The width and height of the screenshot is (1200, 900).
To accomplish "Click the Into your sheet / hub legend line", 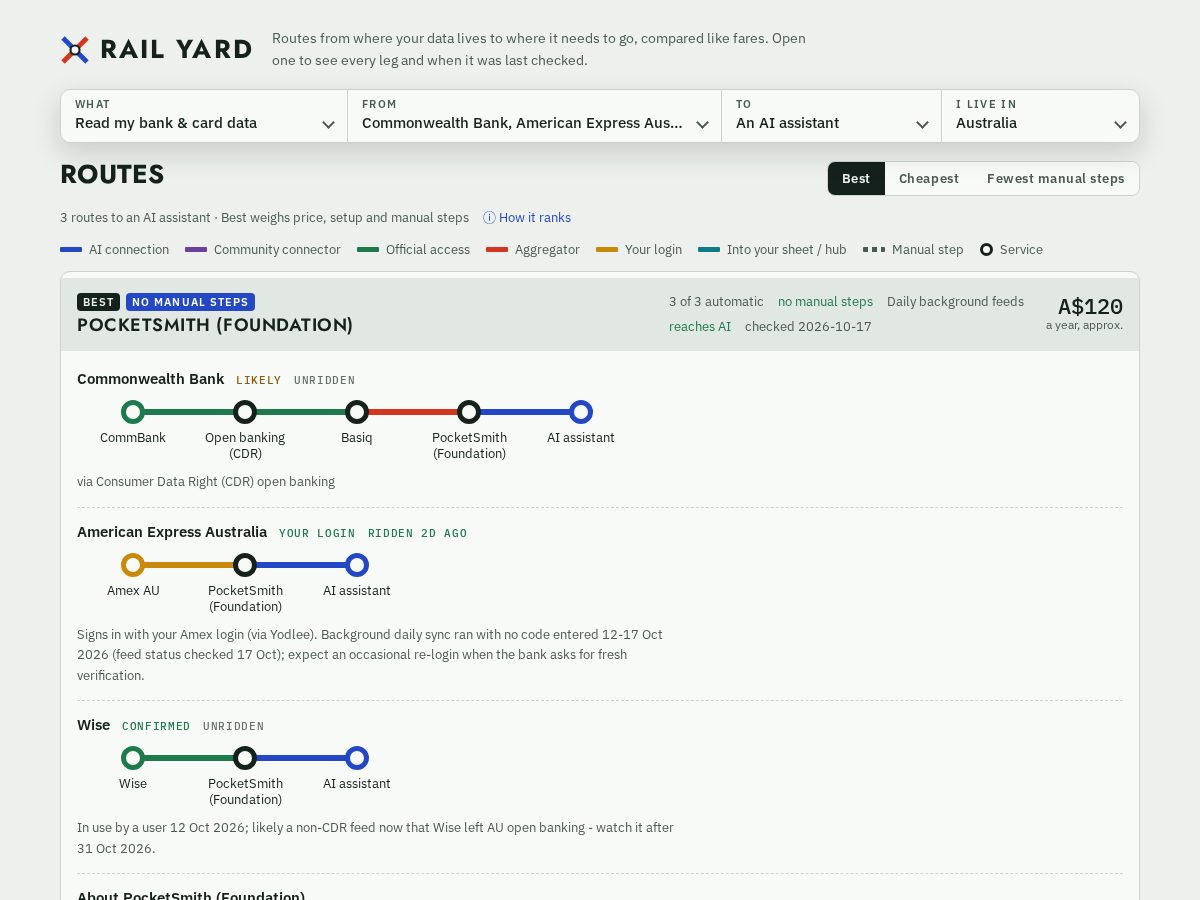I will pos(709,250).
